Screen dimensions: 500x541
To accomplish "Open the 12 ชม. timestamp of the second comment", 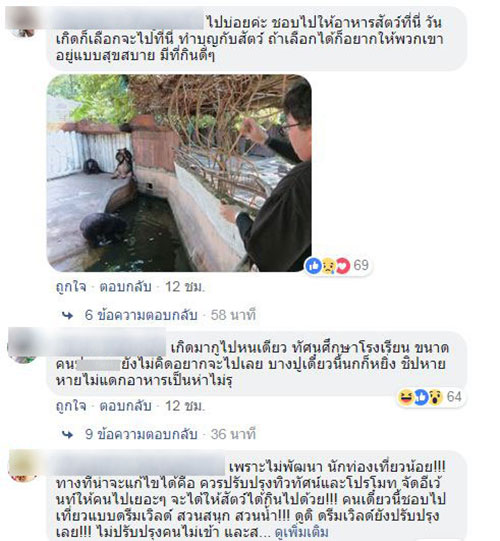I will [185, 406].
